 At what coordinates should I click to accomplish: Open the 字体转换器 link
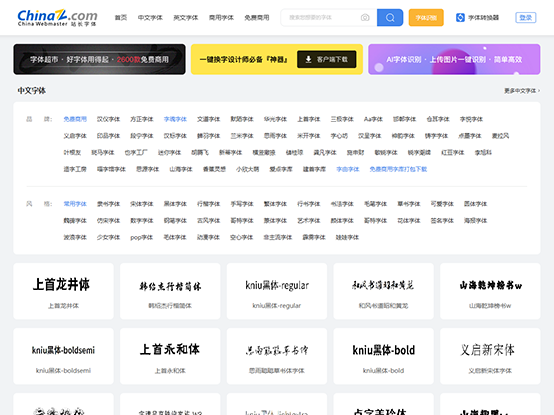pyautogui.click(x=483, y=18)
